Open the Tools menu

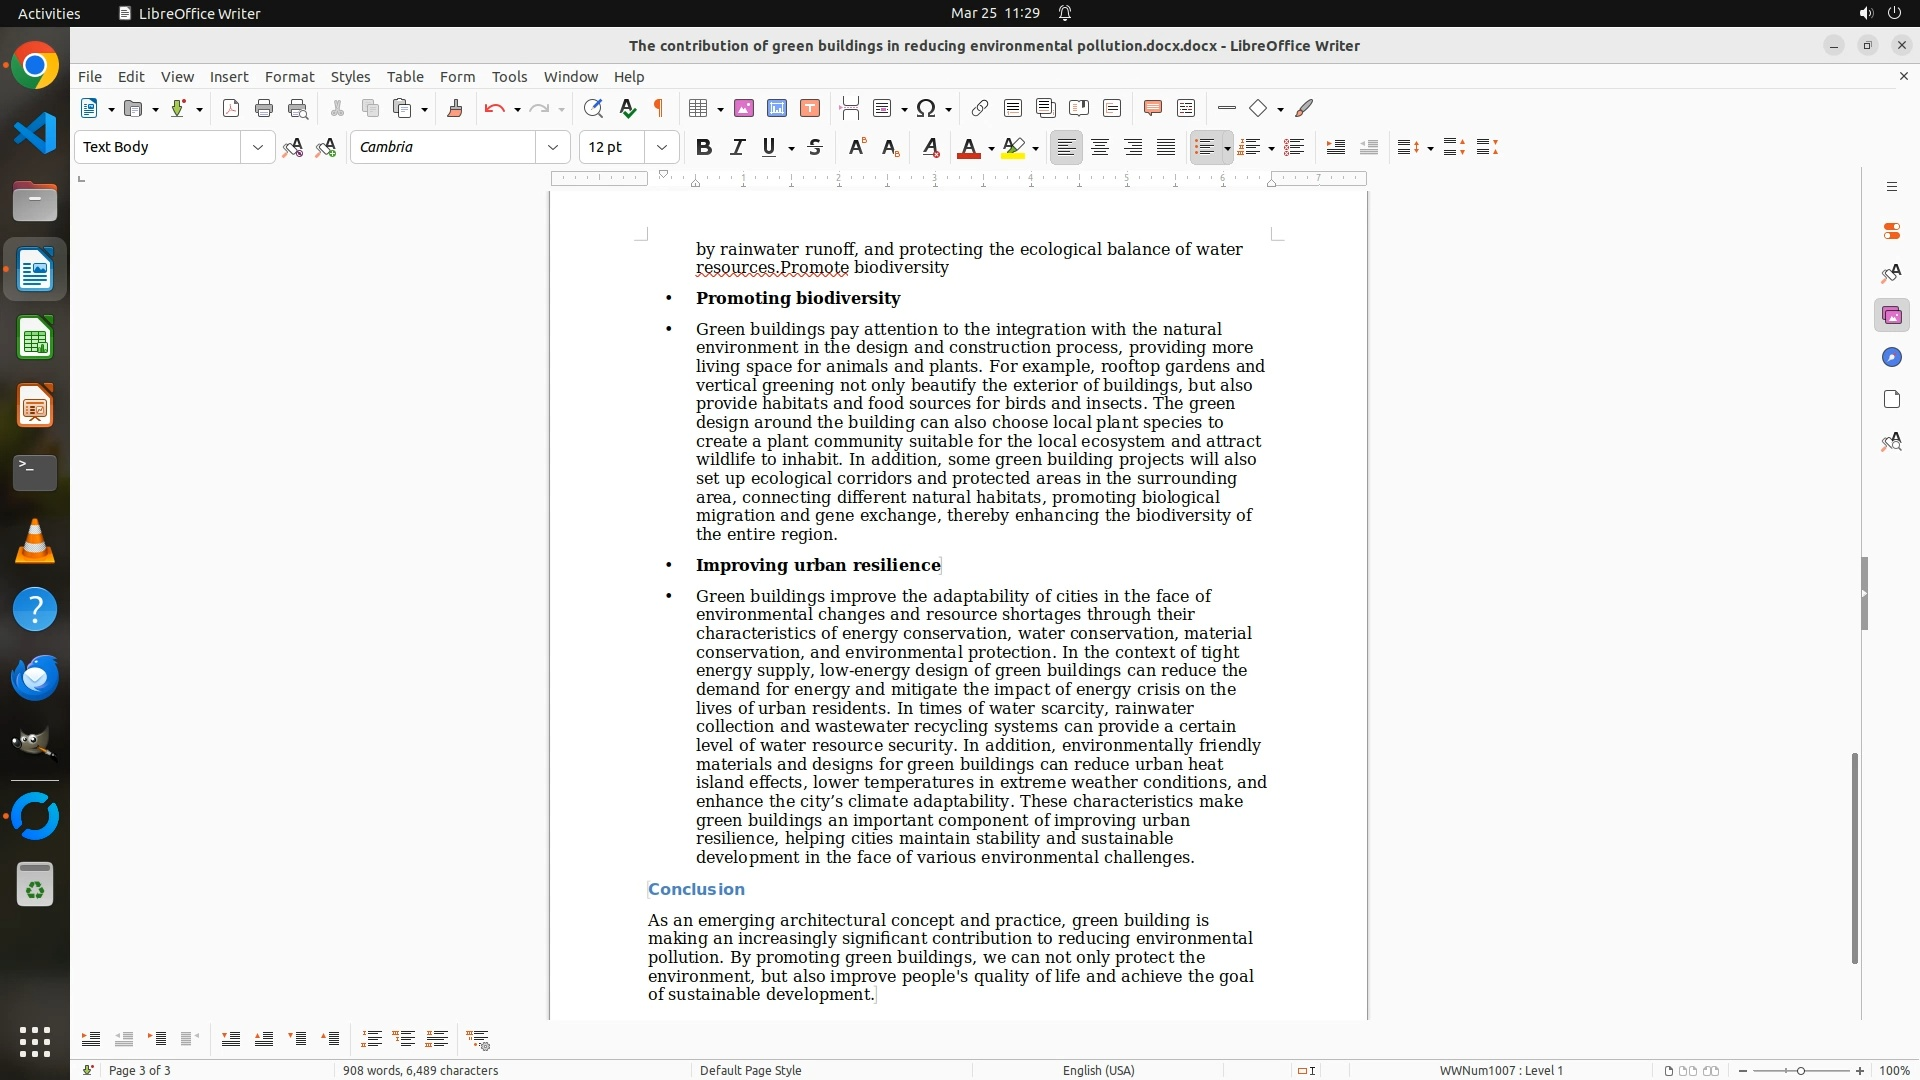point(509,76)
